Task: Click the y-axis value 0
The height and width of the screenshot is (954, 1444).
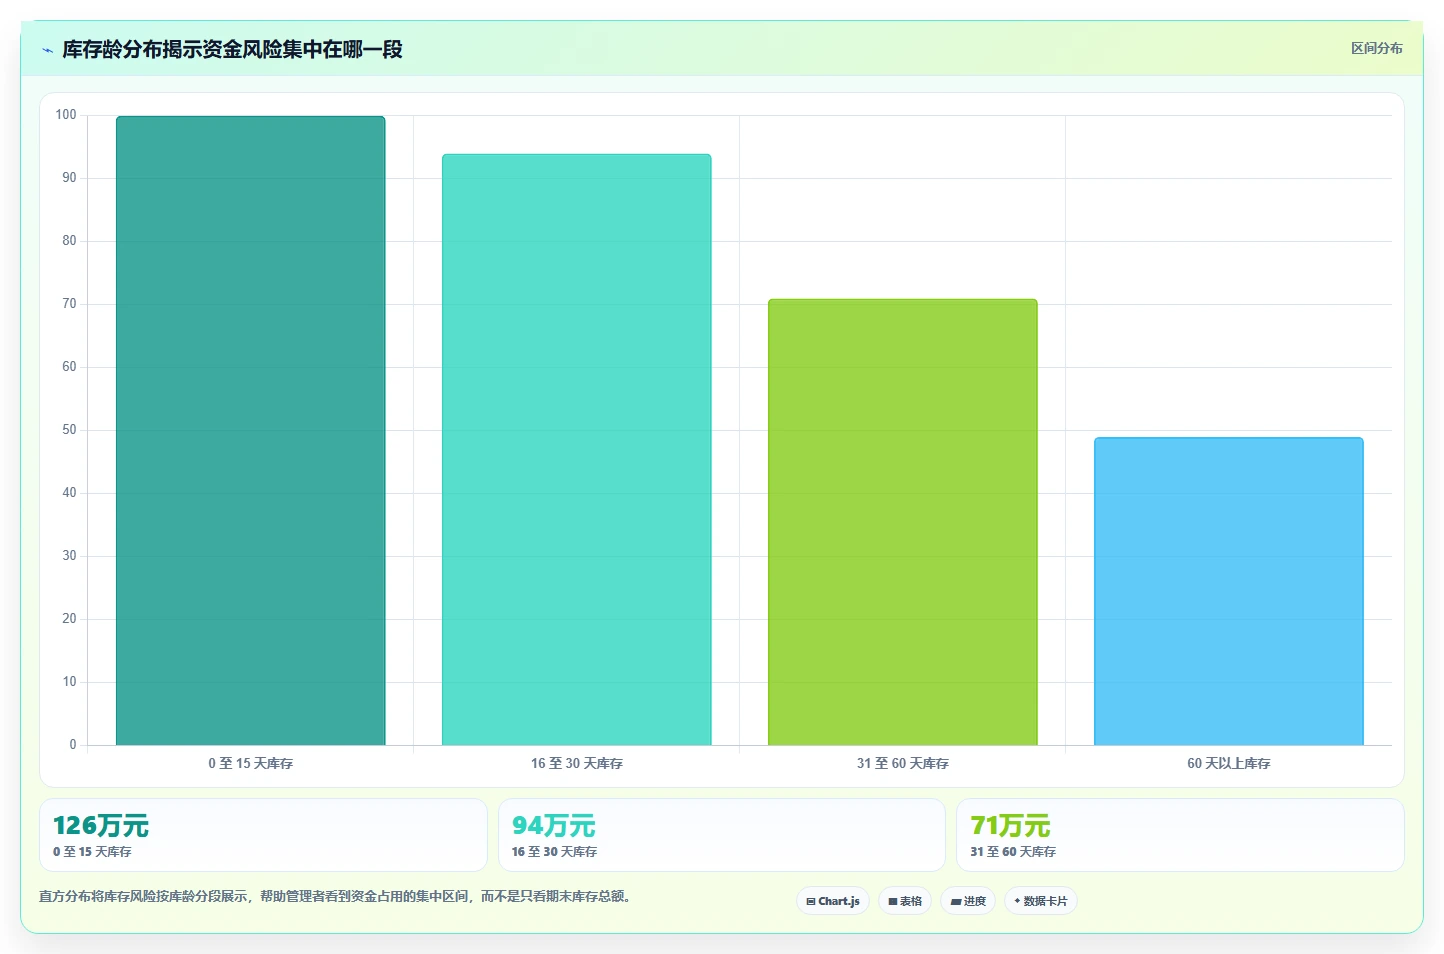Action: coord(73,745)
